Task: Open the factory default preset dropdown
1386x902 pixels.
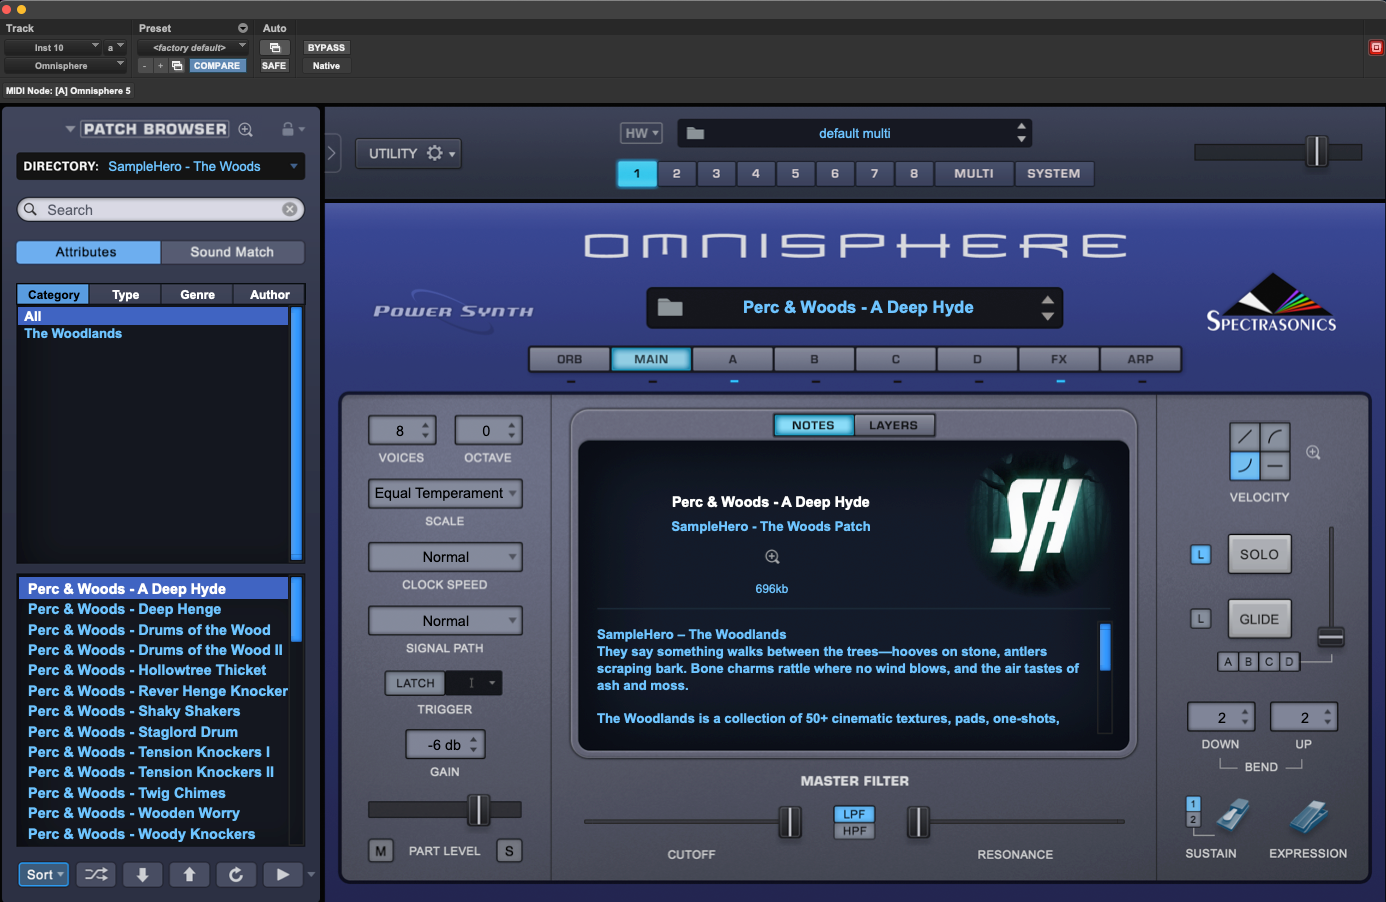Action: pos(192,47)
